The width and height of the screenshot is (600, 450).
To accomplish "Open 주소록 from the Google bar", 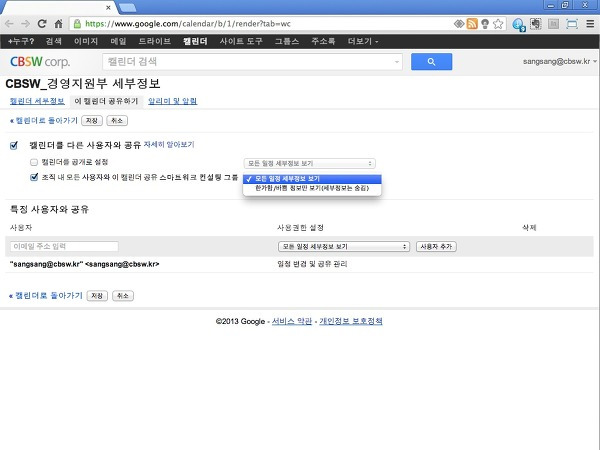I will point(323,41).
